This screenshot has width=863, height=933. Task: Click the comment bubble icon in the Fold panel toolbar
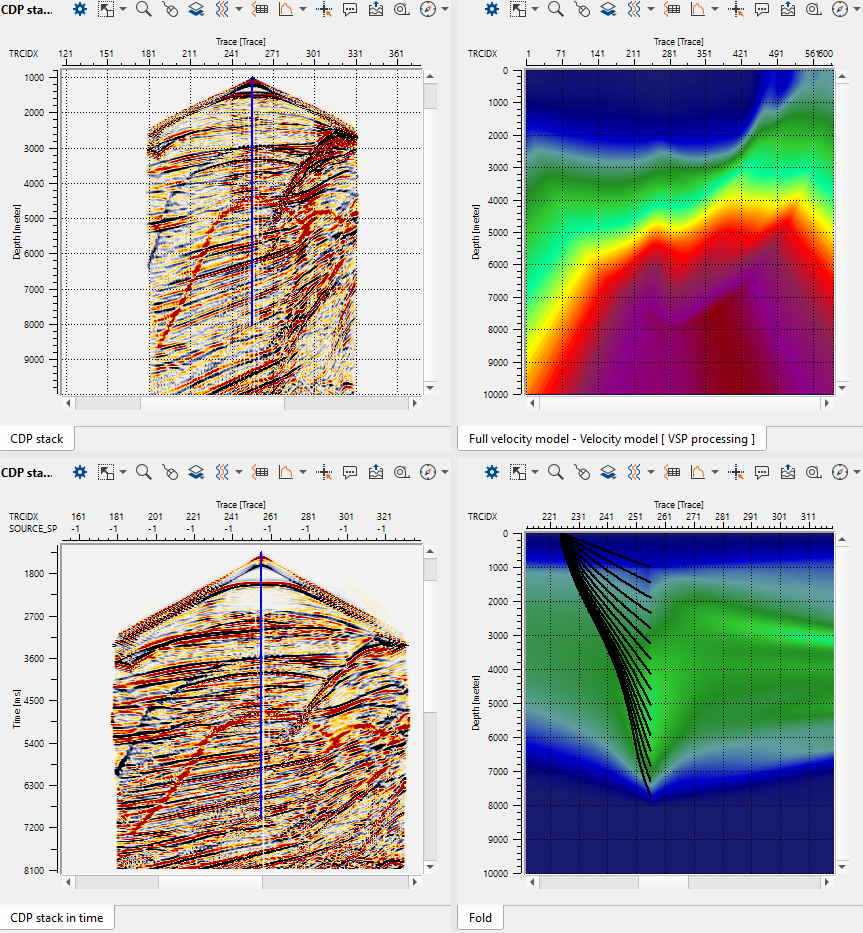click(762, 471)
